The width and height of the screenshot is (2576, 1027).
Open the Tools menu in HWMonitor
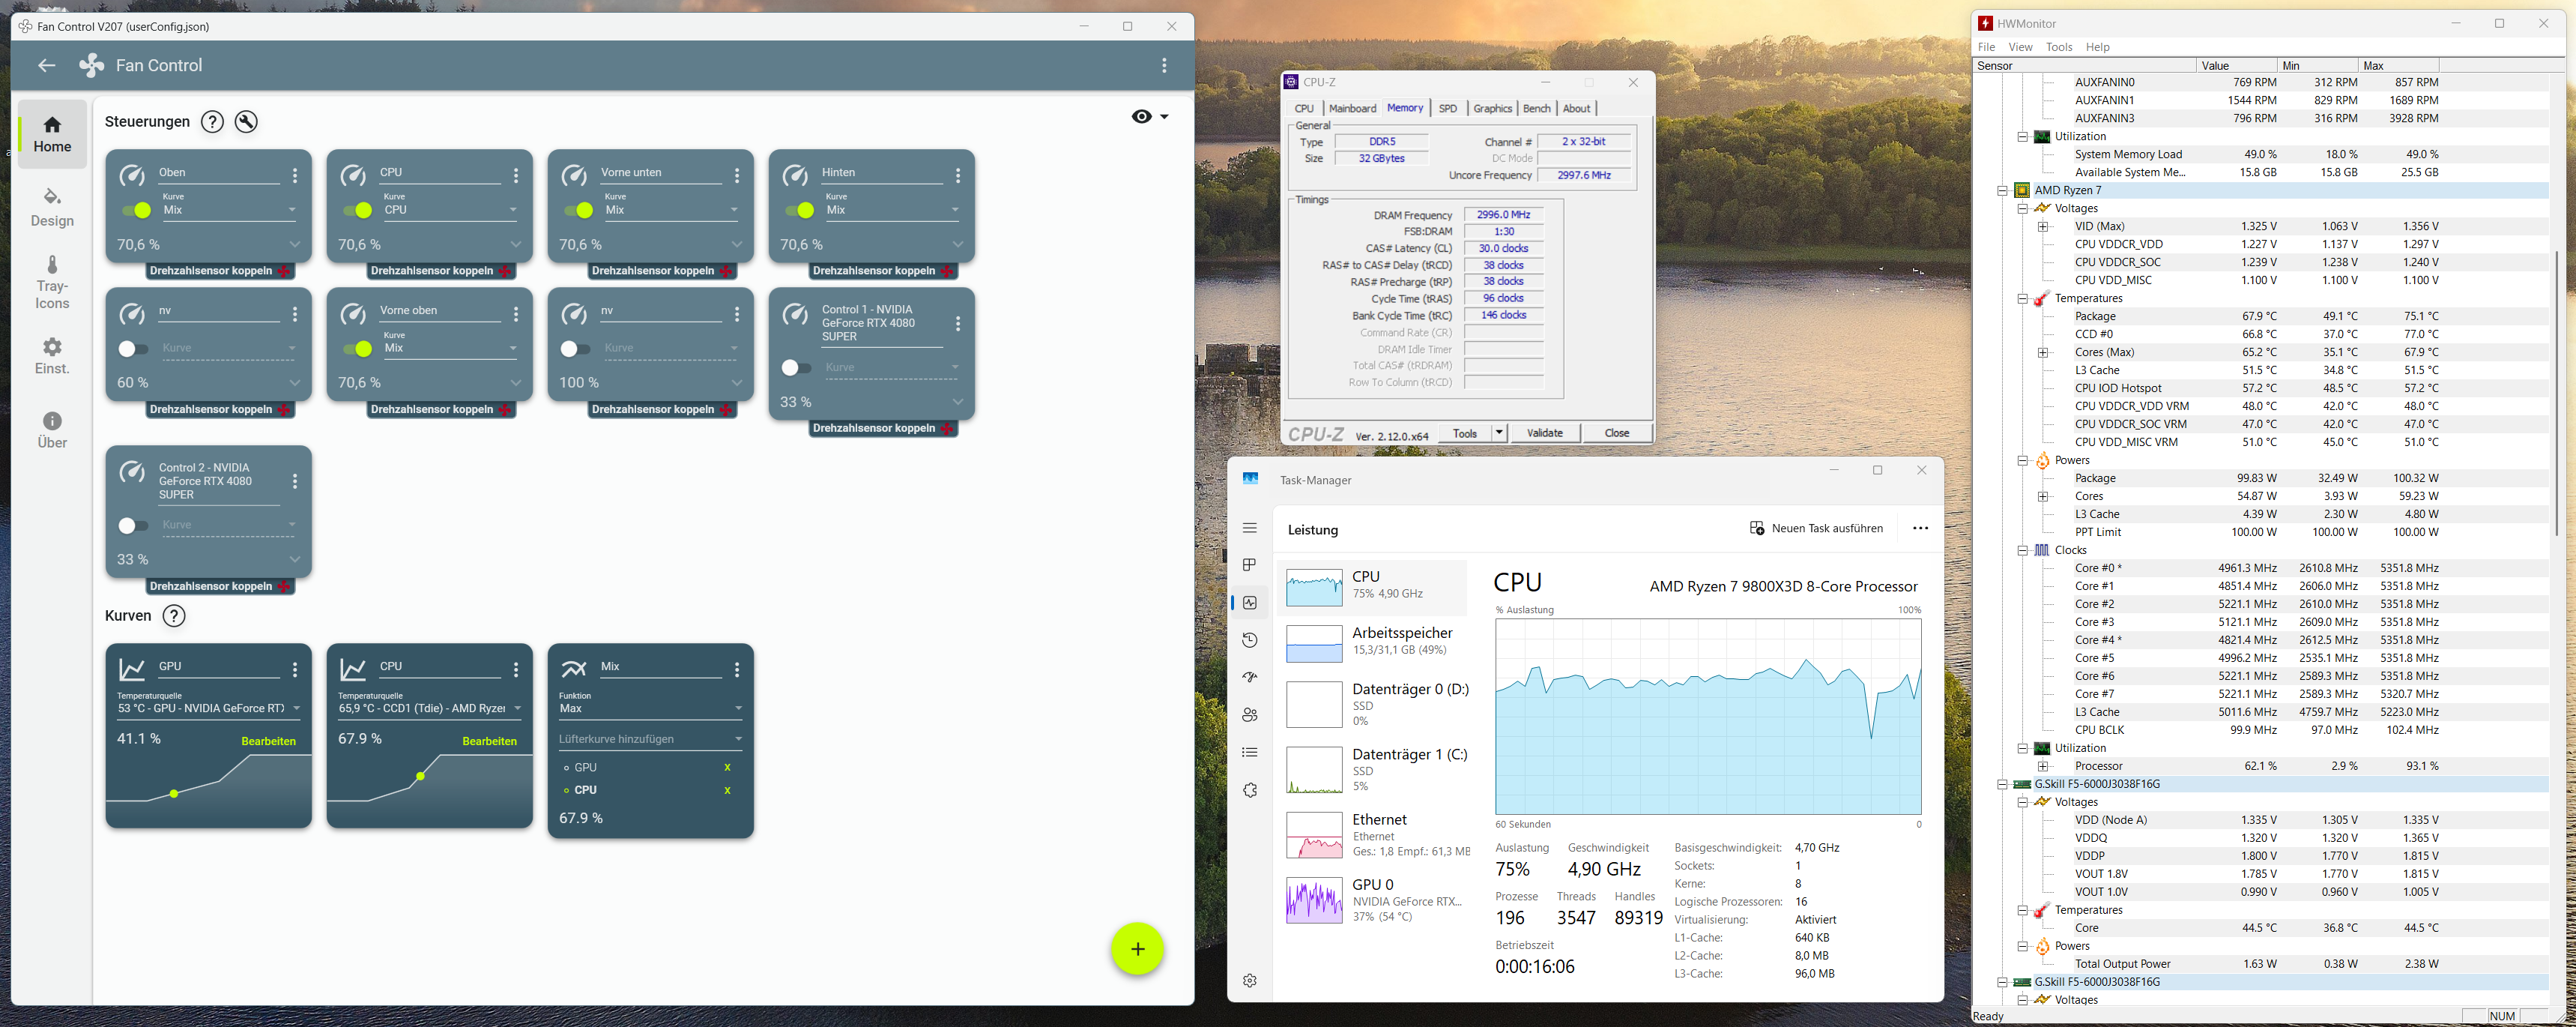(2058, 47)
